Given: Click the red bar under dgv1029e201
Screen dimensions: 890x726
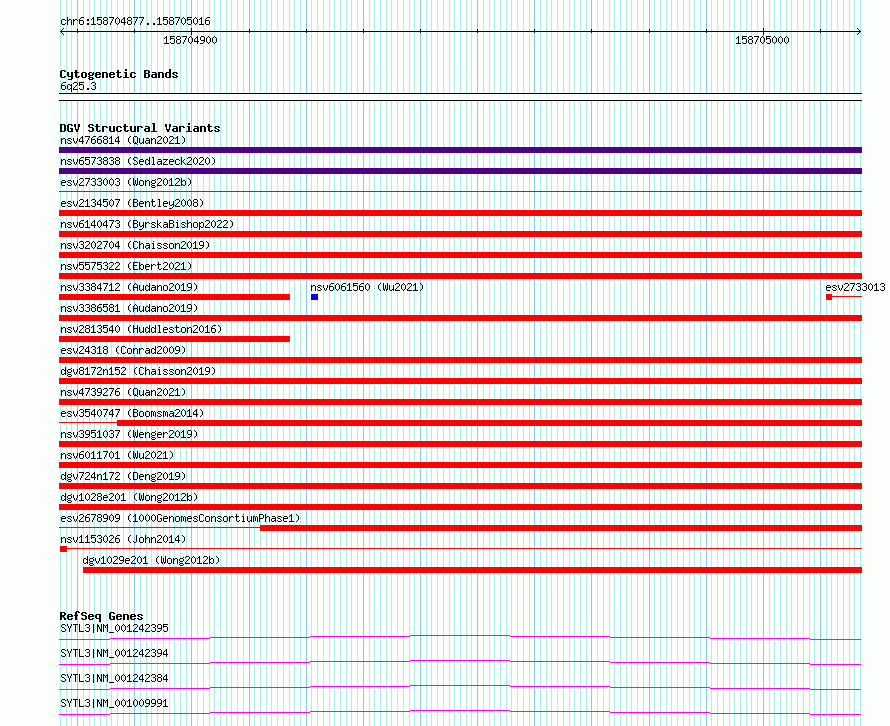Looking at the screenshot, I should tap(472, 570).
